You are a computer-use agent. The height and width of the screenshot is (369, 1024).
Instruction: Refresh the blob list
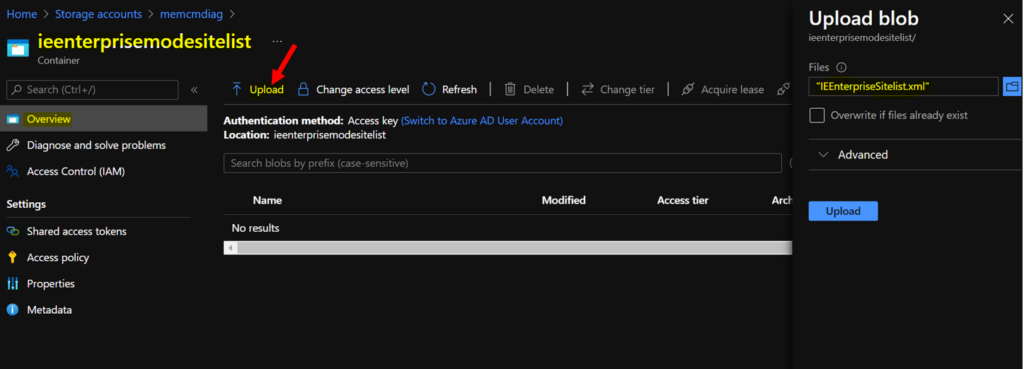(x=449, y=89)
